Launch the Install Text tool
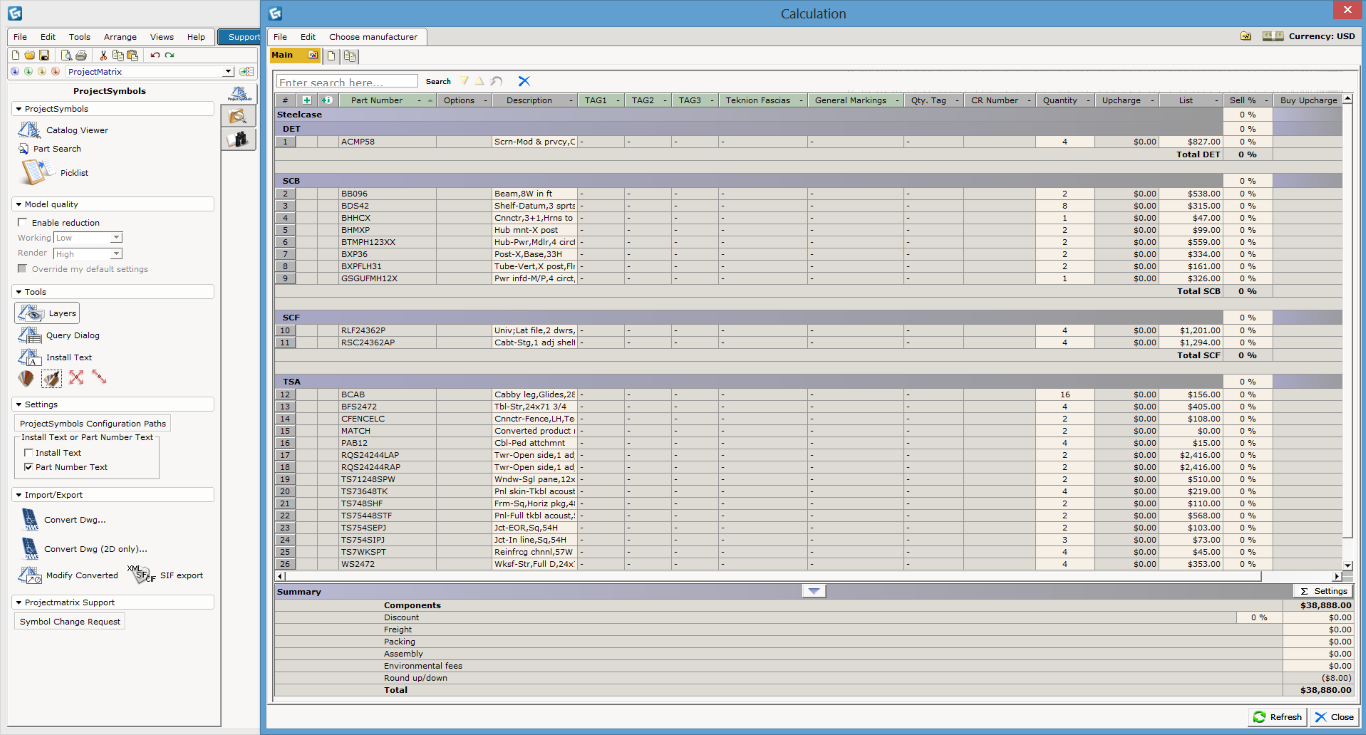The image size is (1366, 735). pos(55,357)
